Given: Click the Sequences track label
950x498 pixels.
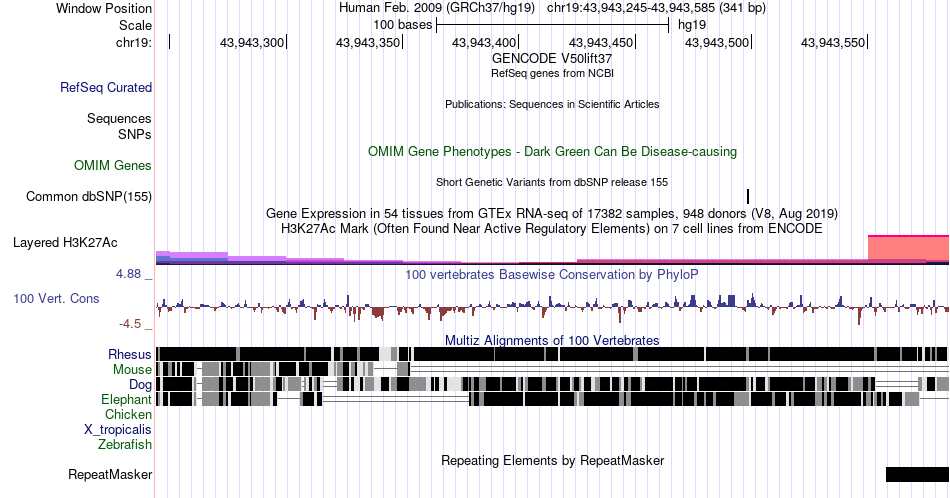Looking at the screenshot, I should (x=119, y=118).
